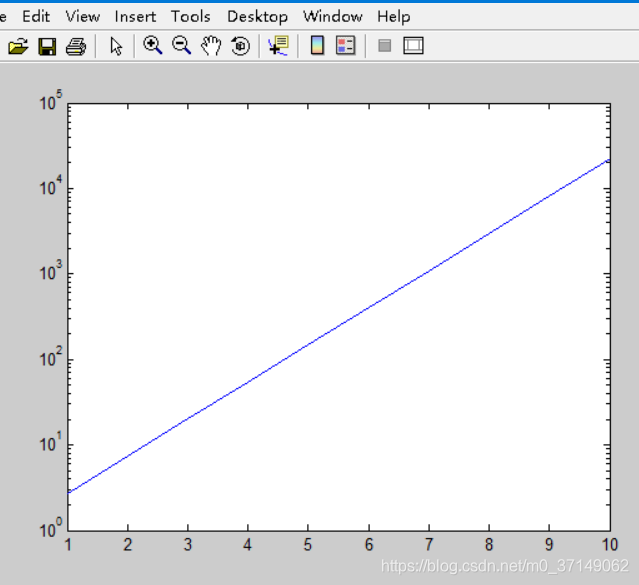Click the y-axis label 10^1
The image size is (639, 585).
pos(51,442)
